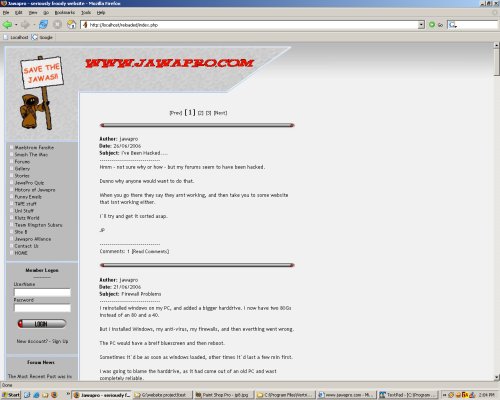Open the Bookmarks menu
Screen dimensions: 500x400
[x=65, y=13]
